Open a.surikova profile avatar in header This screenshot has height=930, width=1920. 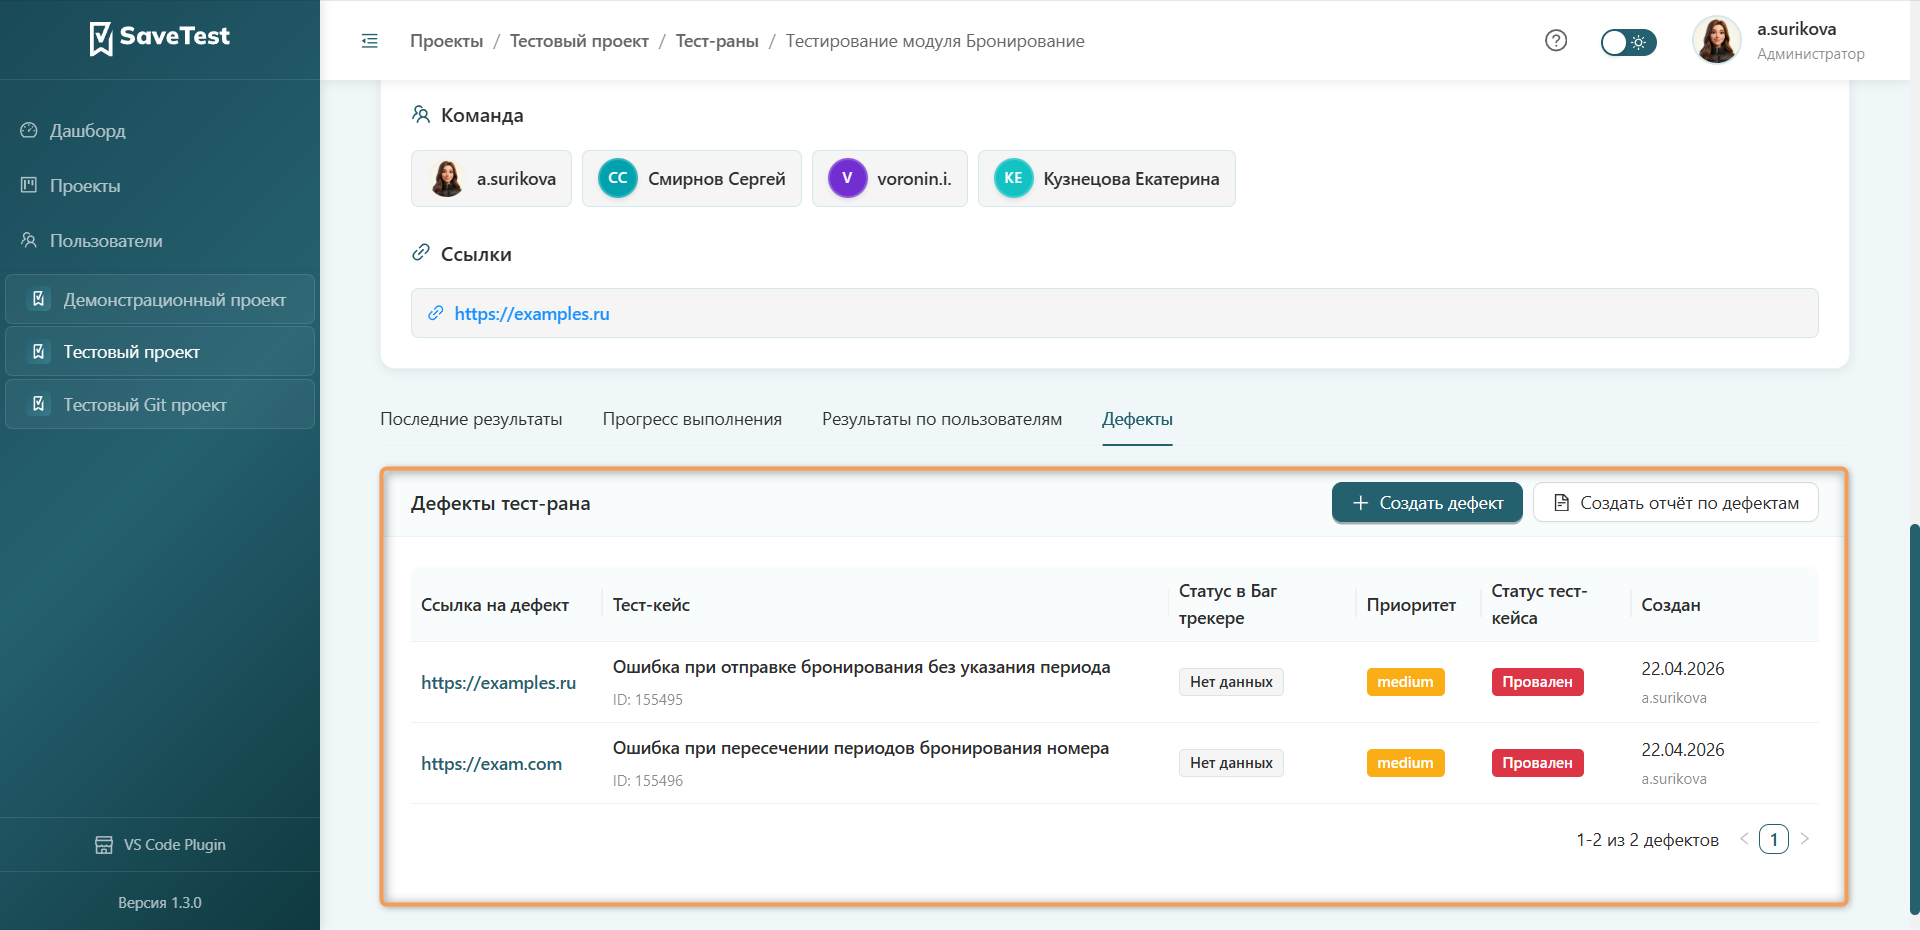pos(1717,41)
